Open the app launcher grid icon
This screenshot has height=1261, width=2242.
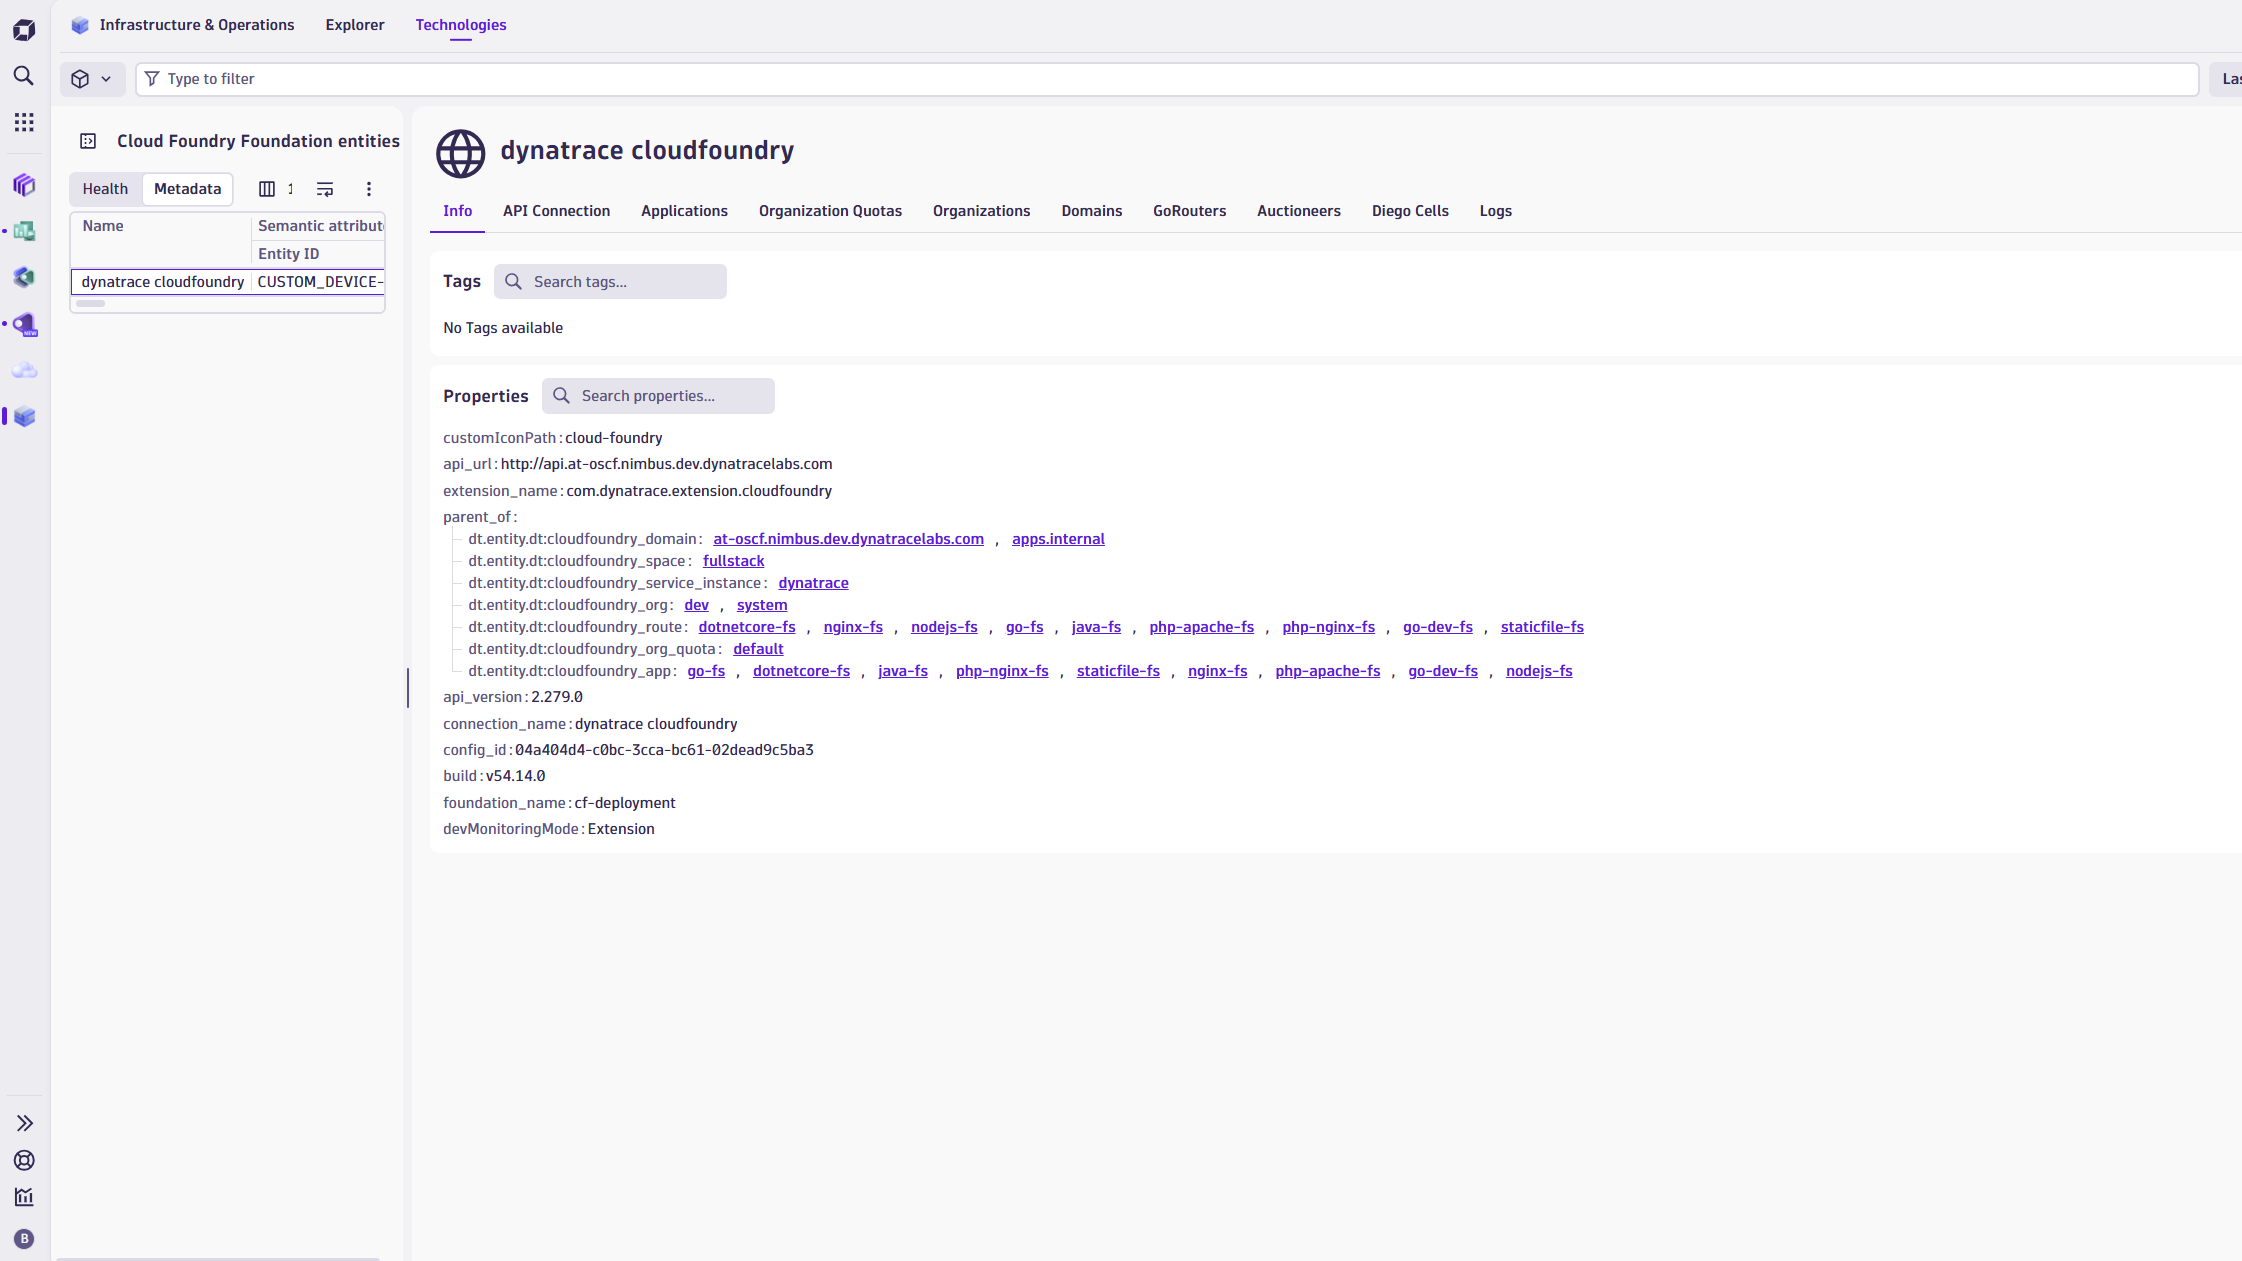point(24,122)
